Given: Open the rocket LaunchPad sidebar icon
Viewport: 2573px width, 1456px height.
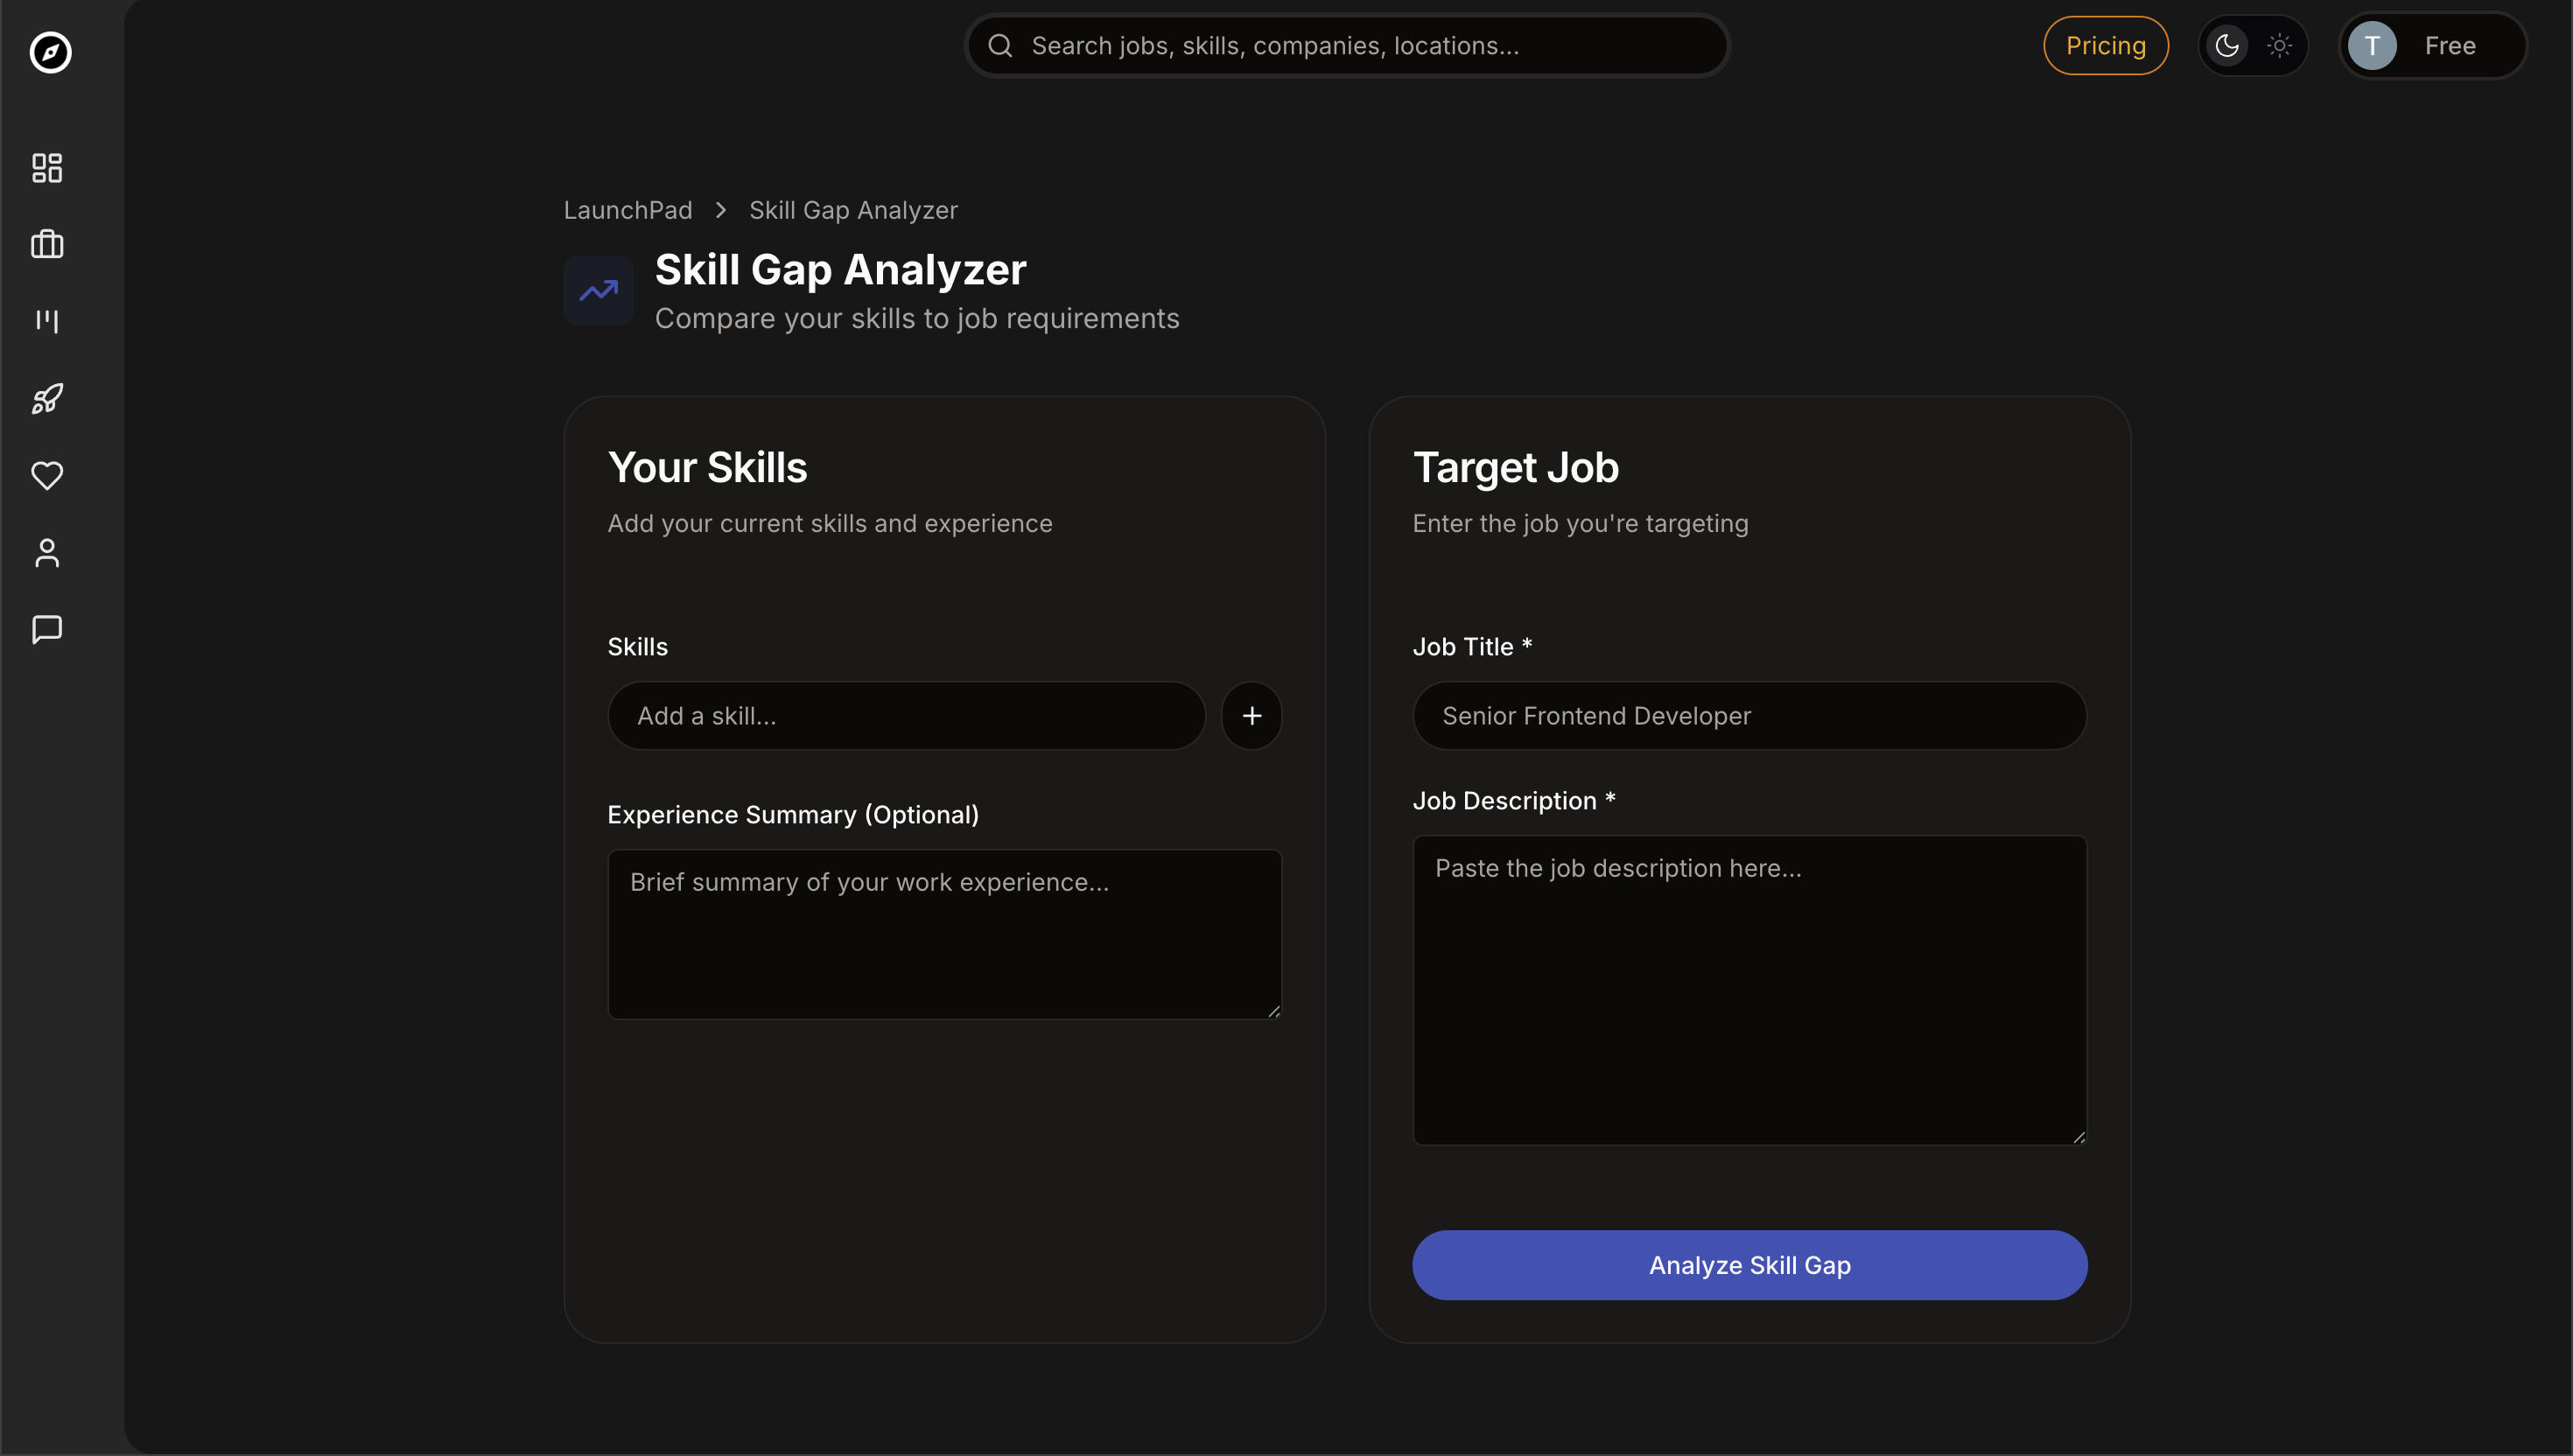Looking at the screenshot, I should coord(47,399).
